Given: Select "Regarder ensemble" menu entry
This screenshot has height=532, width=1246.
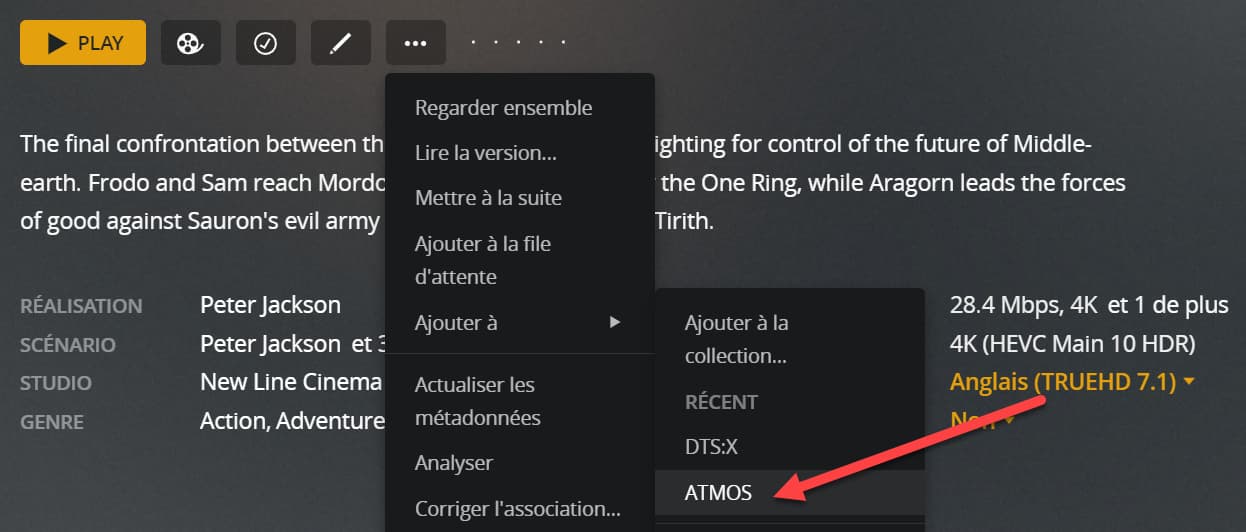Looking at the screenshot, I should pyautogui.click(x=503, y=108).
